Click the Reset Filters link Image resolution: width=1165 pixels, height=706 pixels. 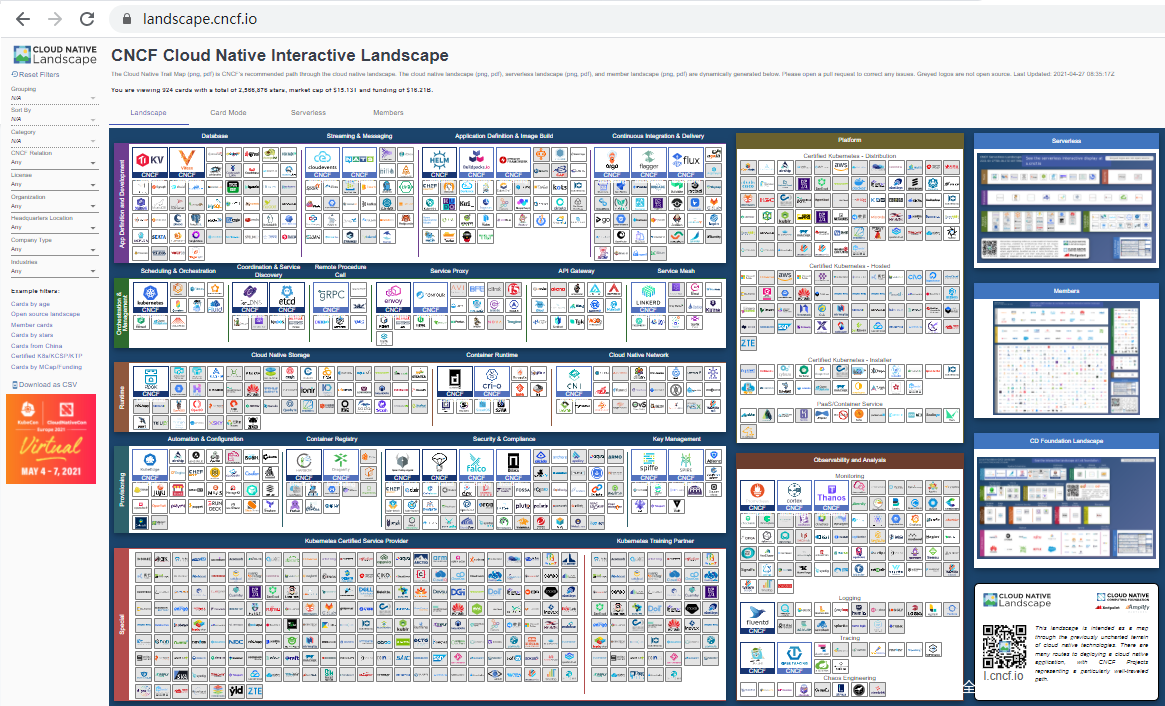[x=38, y=75]
